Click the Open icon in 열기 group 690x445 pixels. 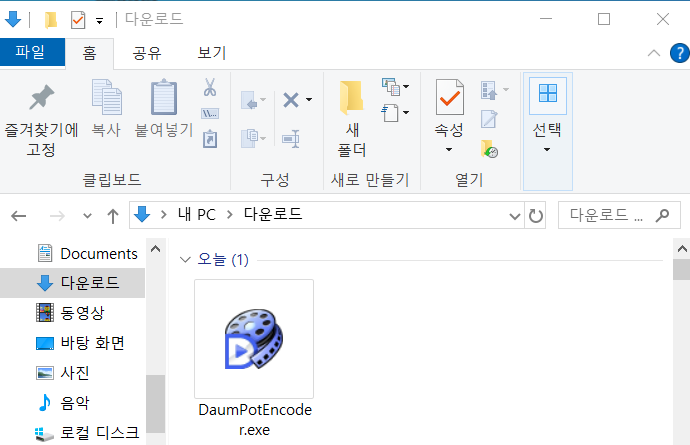pyautogui.click(x=489, y=90)
